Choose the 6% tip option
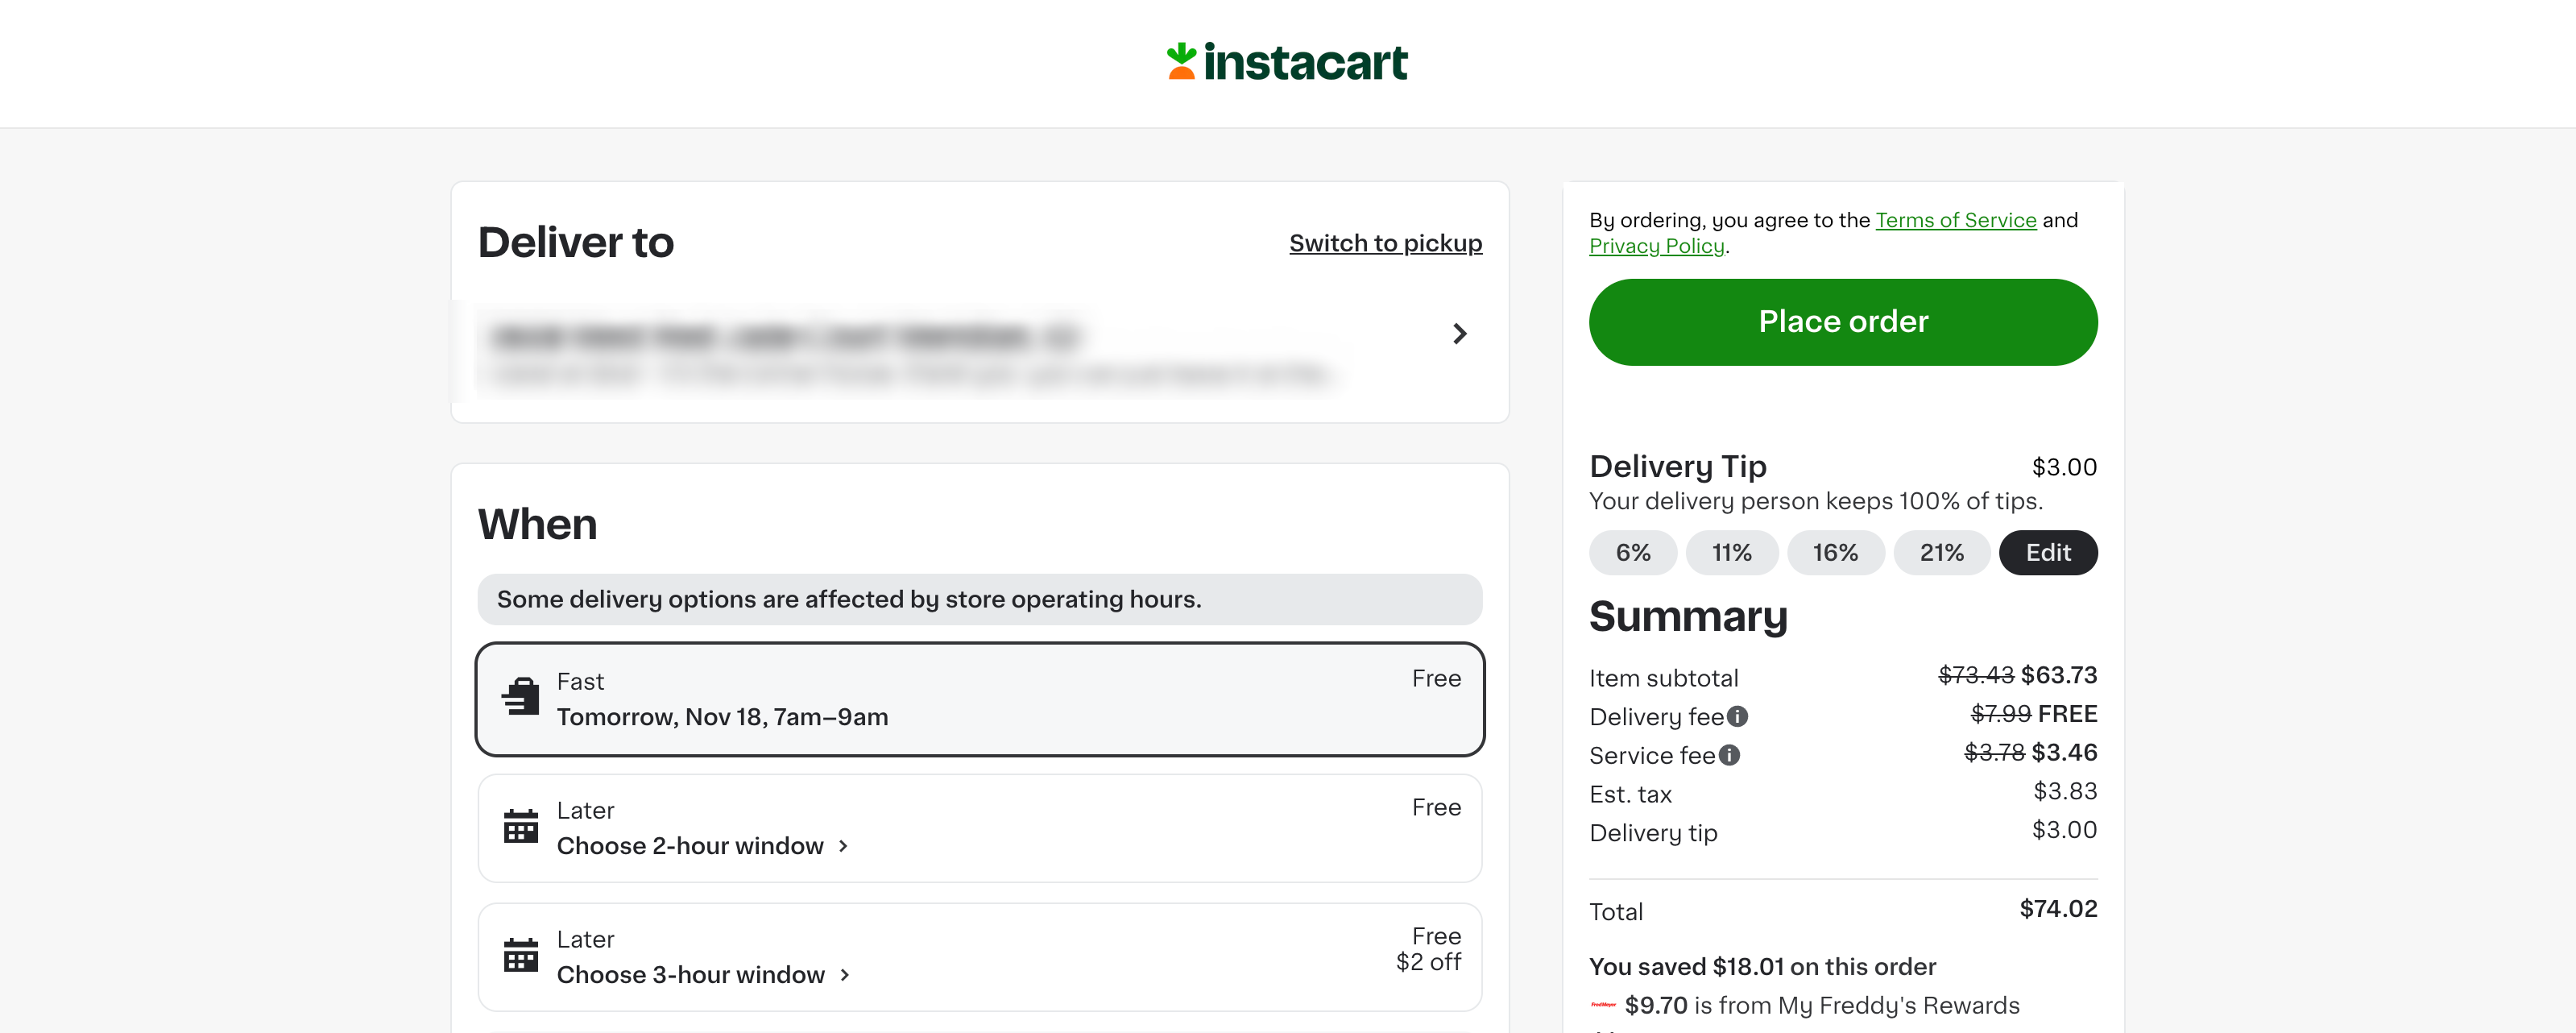The width and height of the screenshot is (2576, 1033). click(1633, 553)
